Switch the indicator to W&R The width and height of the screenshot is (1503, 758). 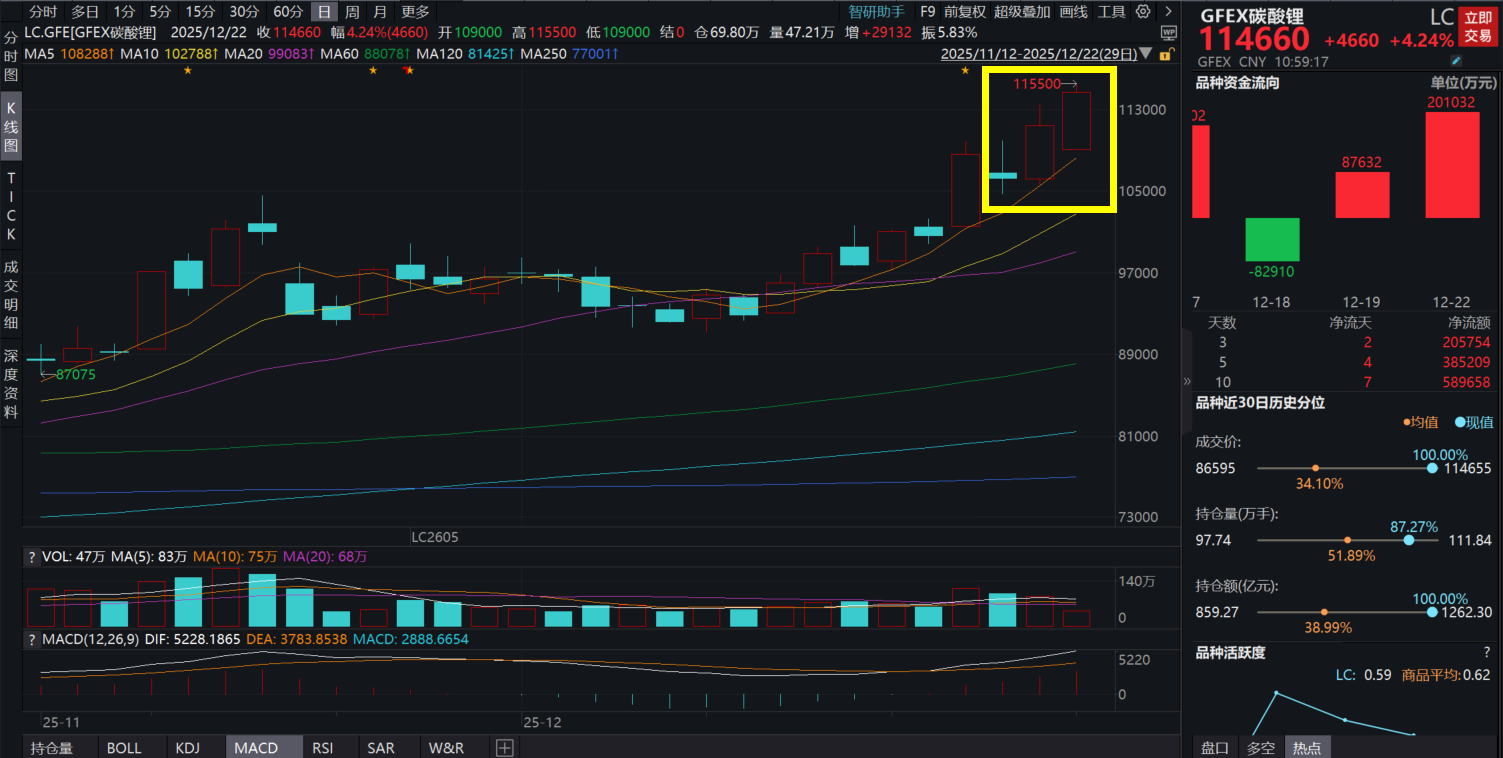[x=446, y=748]
